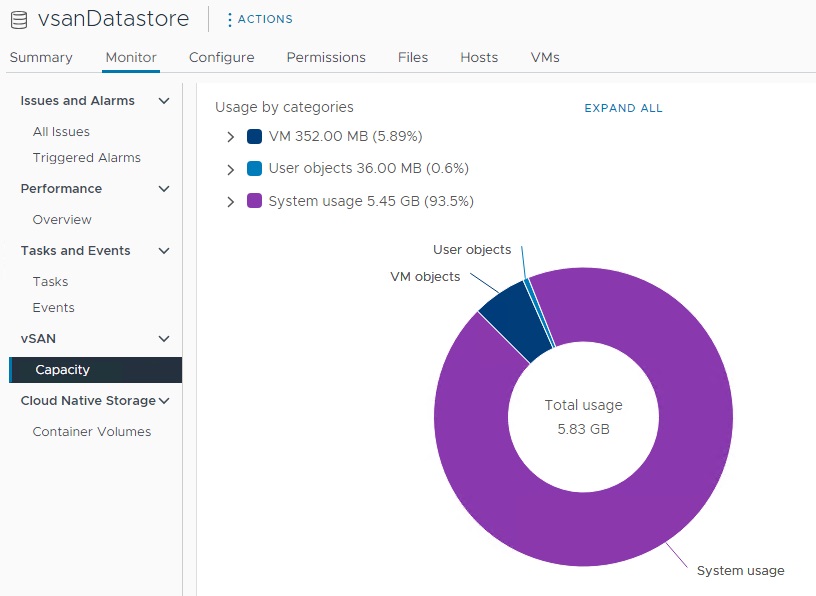Image resolution: width=816 pixels, height=596 pixels.
Task: Open Triggered Alarms in sidebar
Action: (x=86, y=158)
